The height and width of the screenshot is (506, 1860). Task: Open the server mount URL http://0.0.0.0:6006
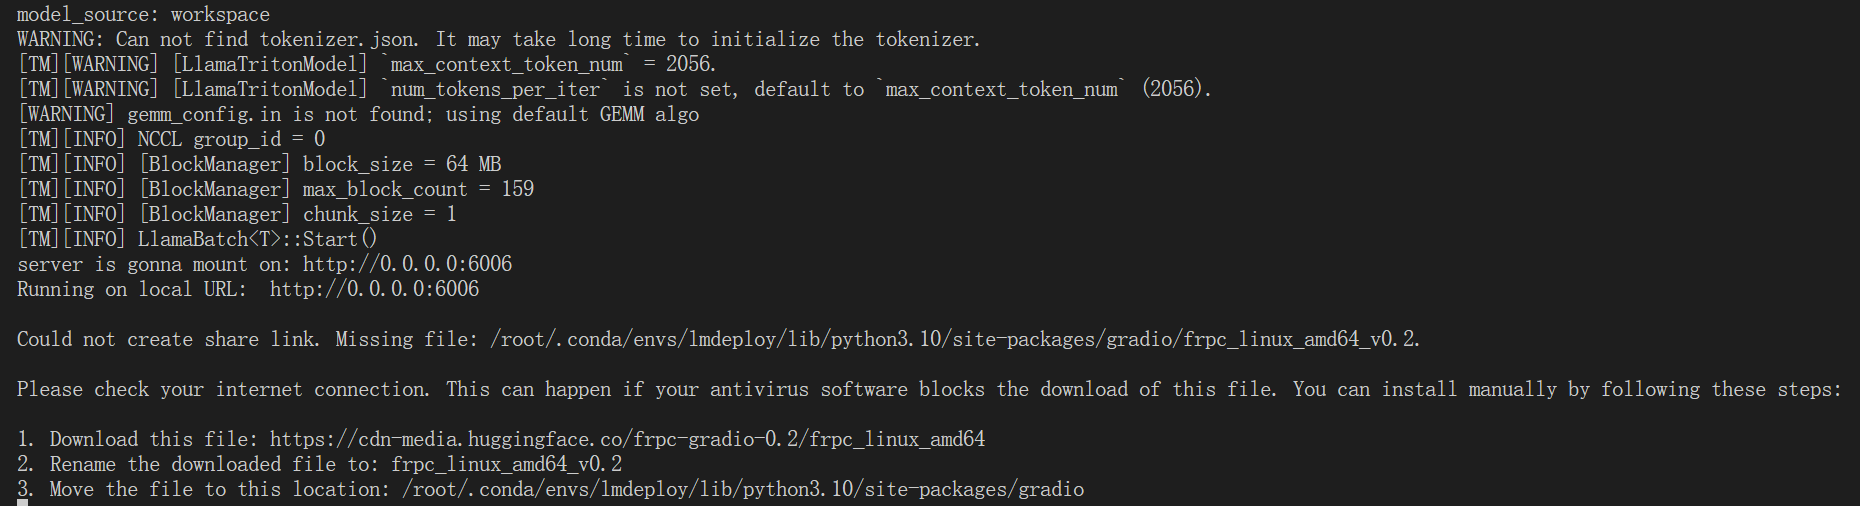click(407, 264)
